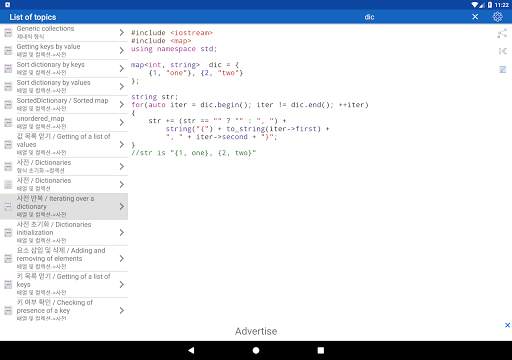
Task: Select the 'Checking of presence of a key' title
Action: click(55, 306)
